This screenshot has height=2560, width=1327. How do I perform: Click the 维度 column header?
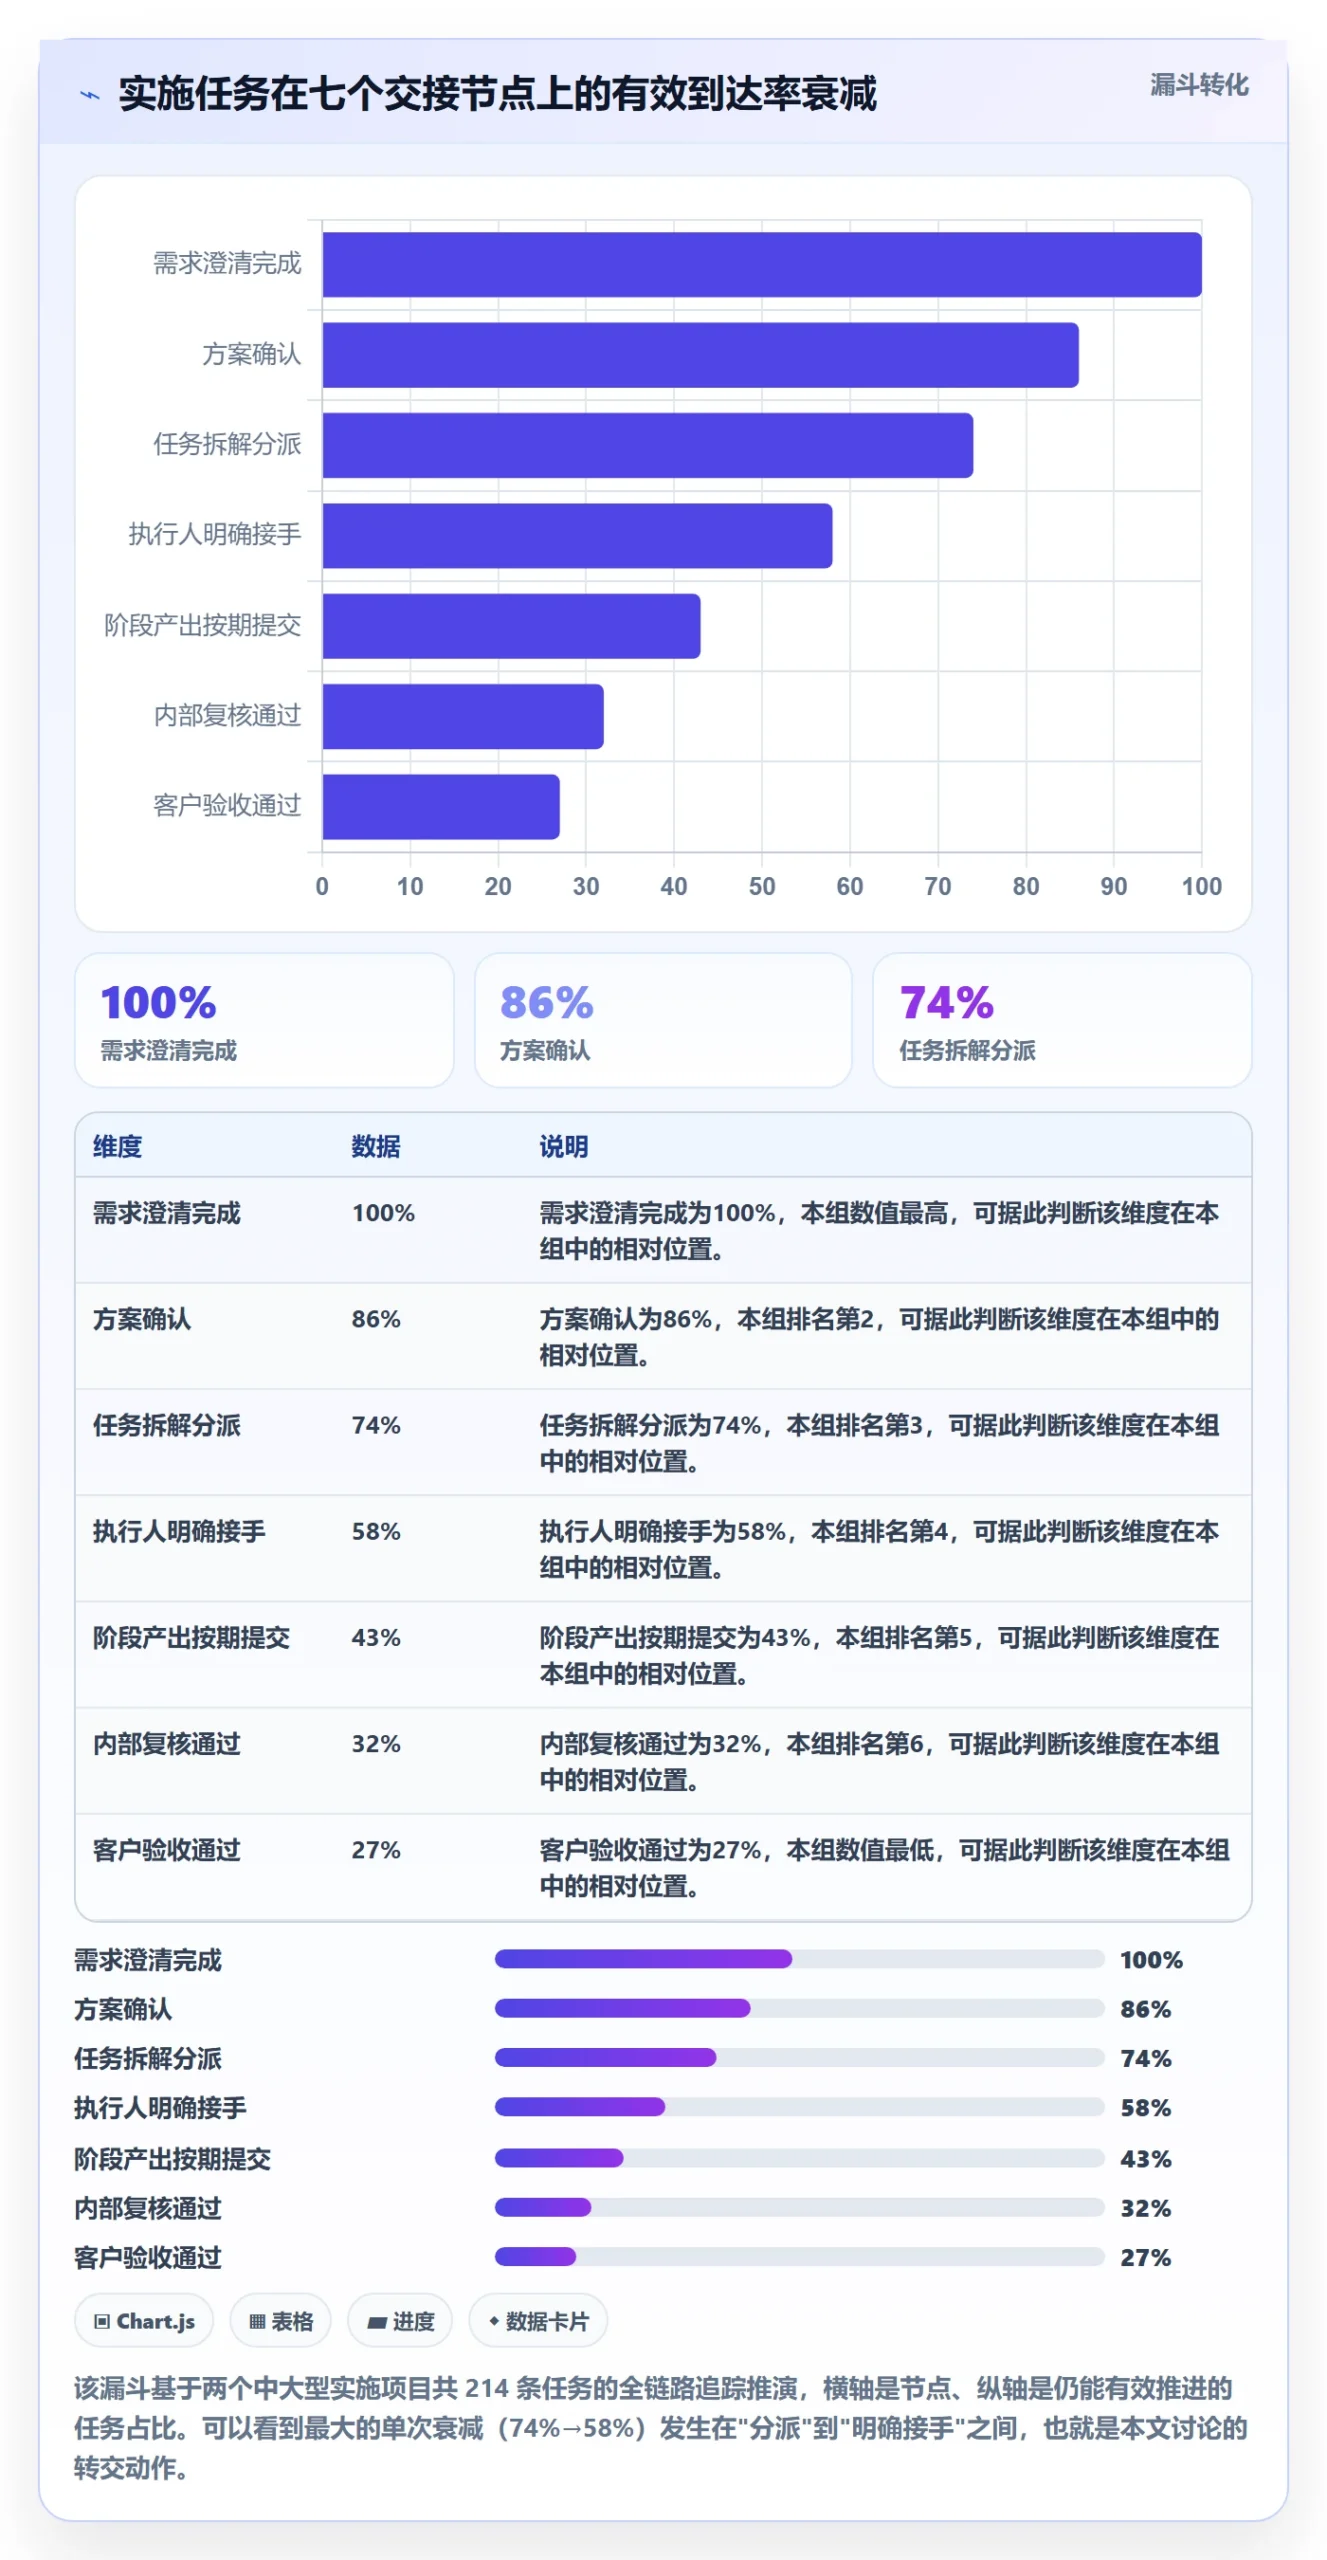point(117,1146)
